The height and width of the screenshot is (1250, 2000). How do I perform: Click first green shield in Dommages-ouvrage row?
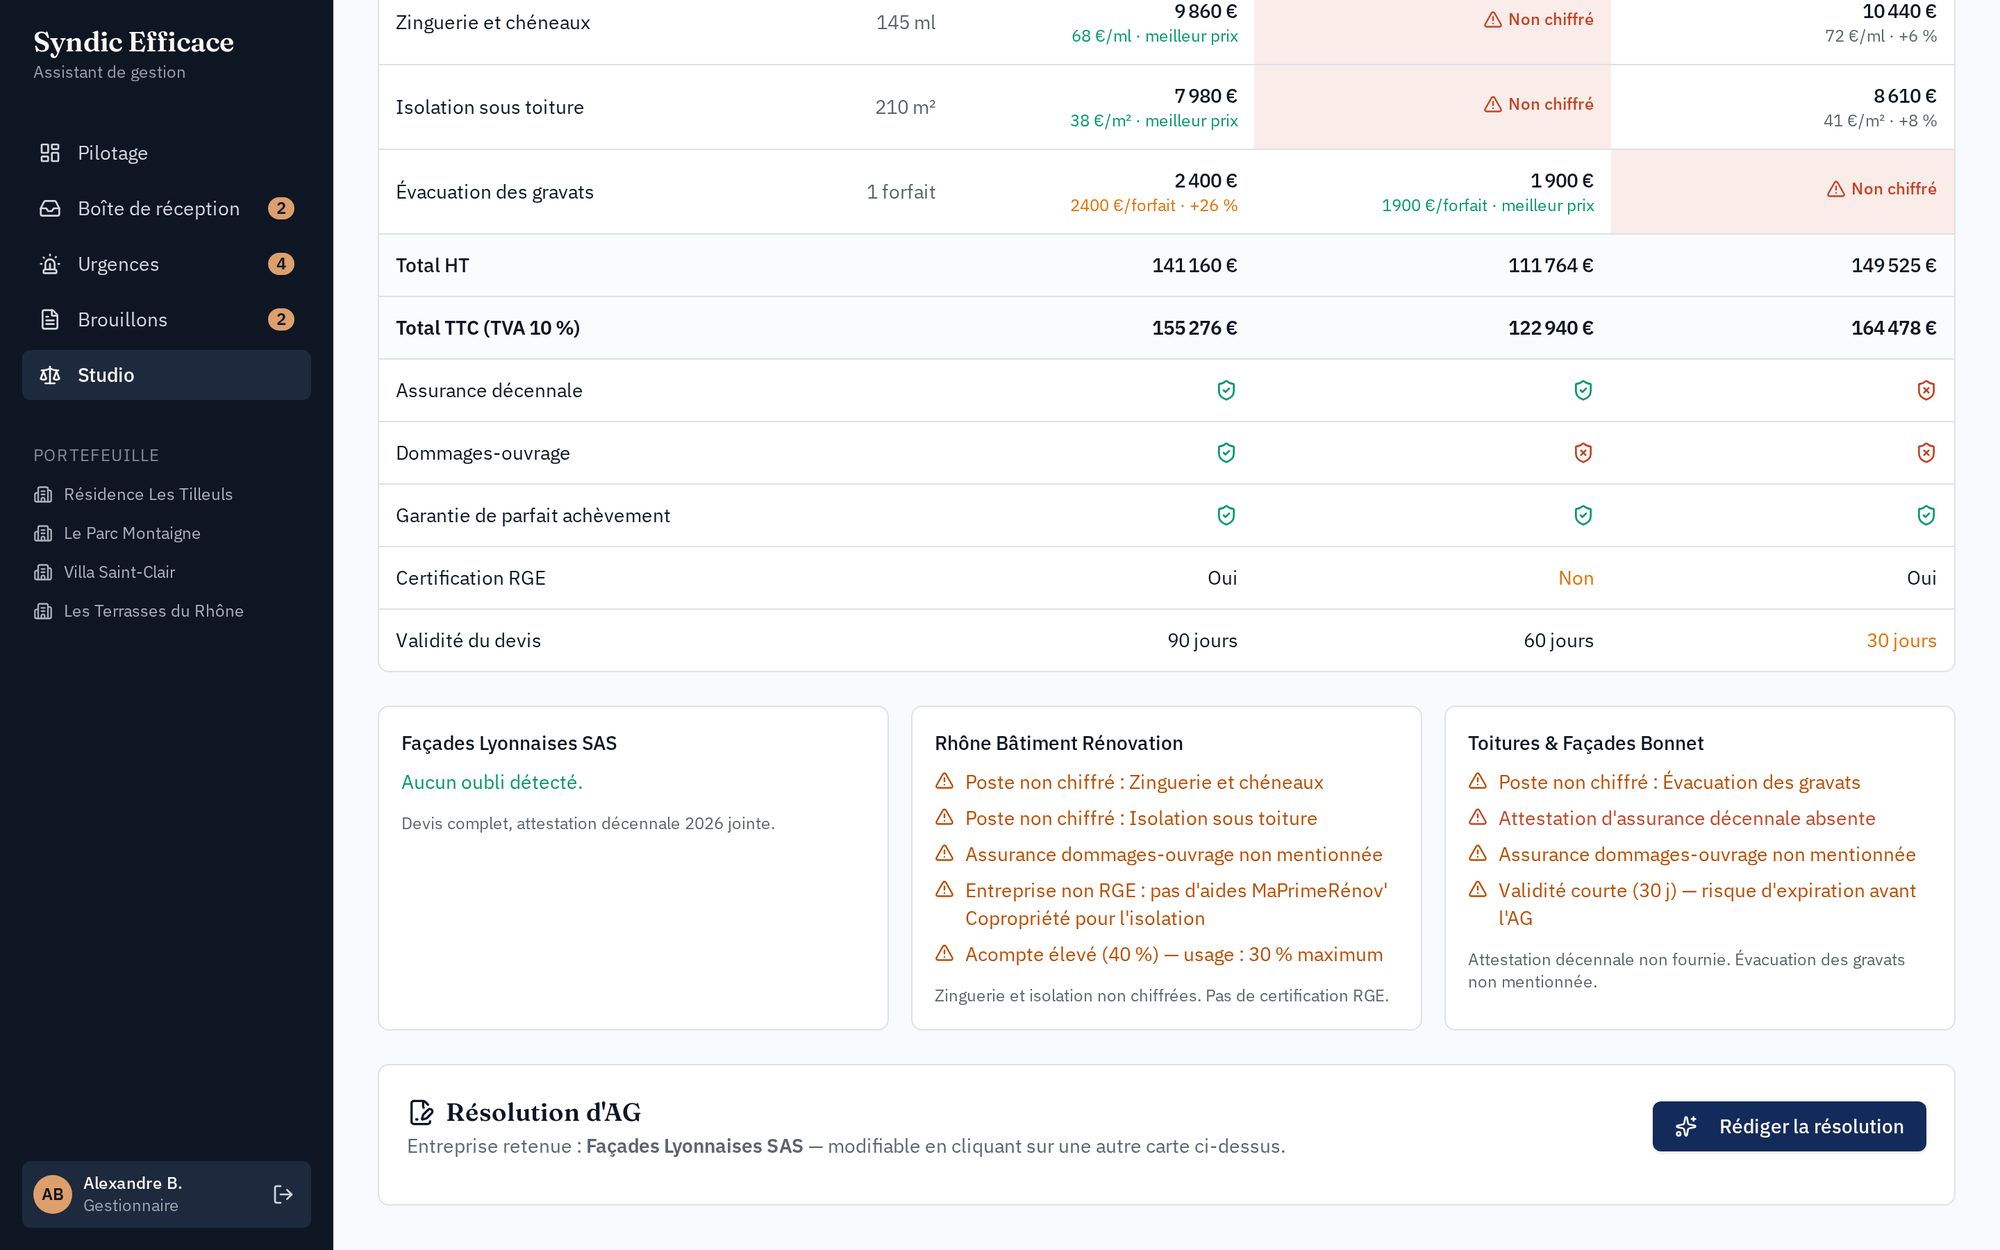[x=1226, y=453]
